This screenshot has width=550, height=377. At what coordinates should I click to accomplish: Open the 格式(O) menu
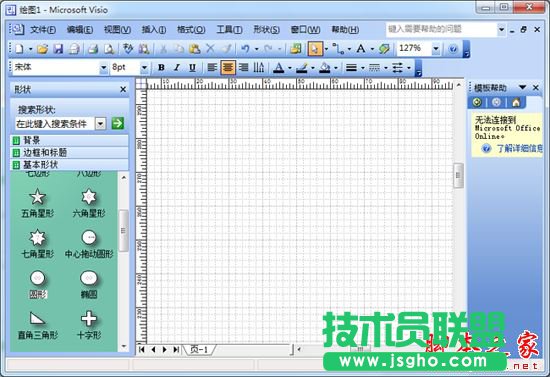(191, 30)
